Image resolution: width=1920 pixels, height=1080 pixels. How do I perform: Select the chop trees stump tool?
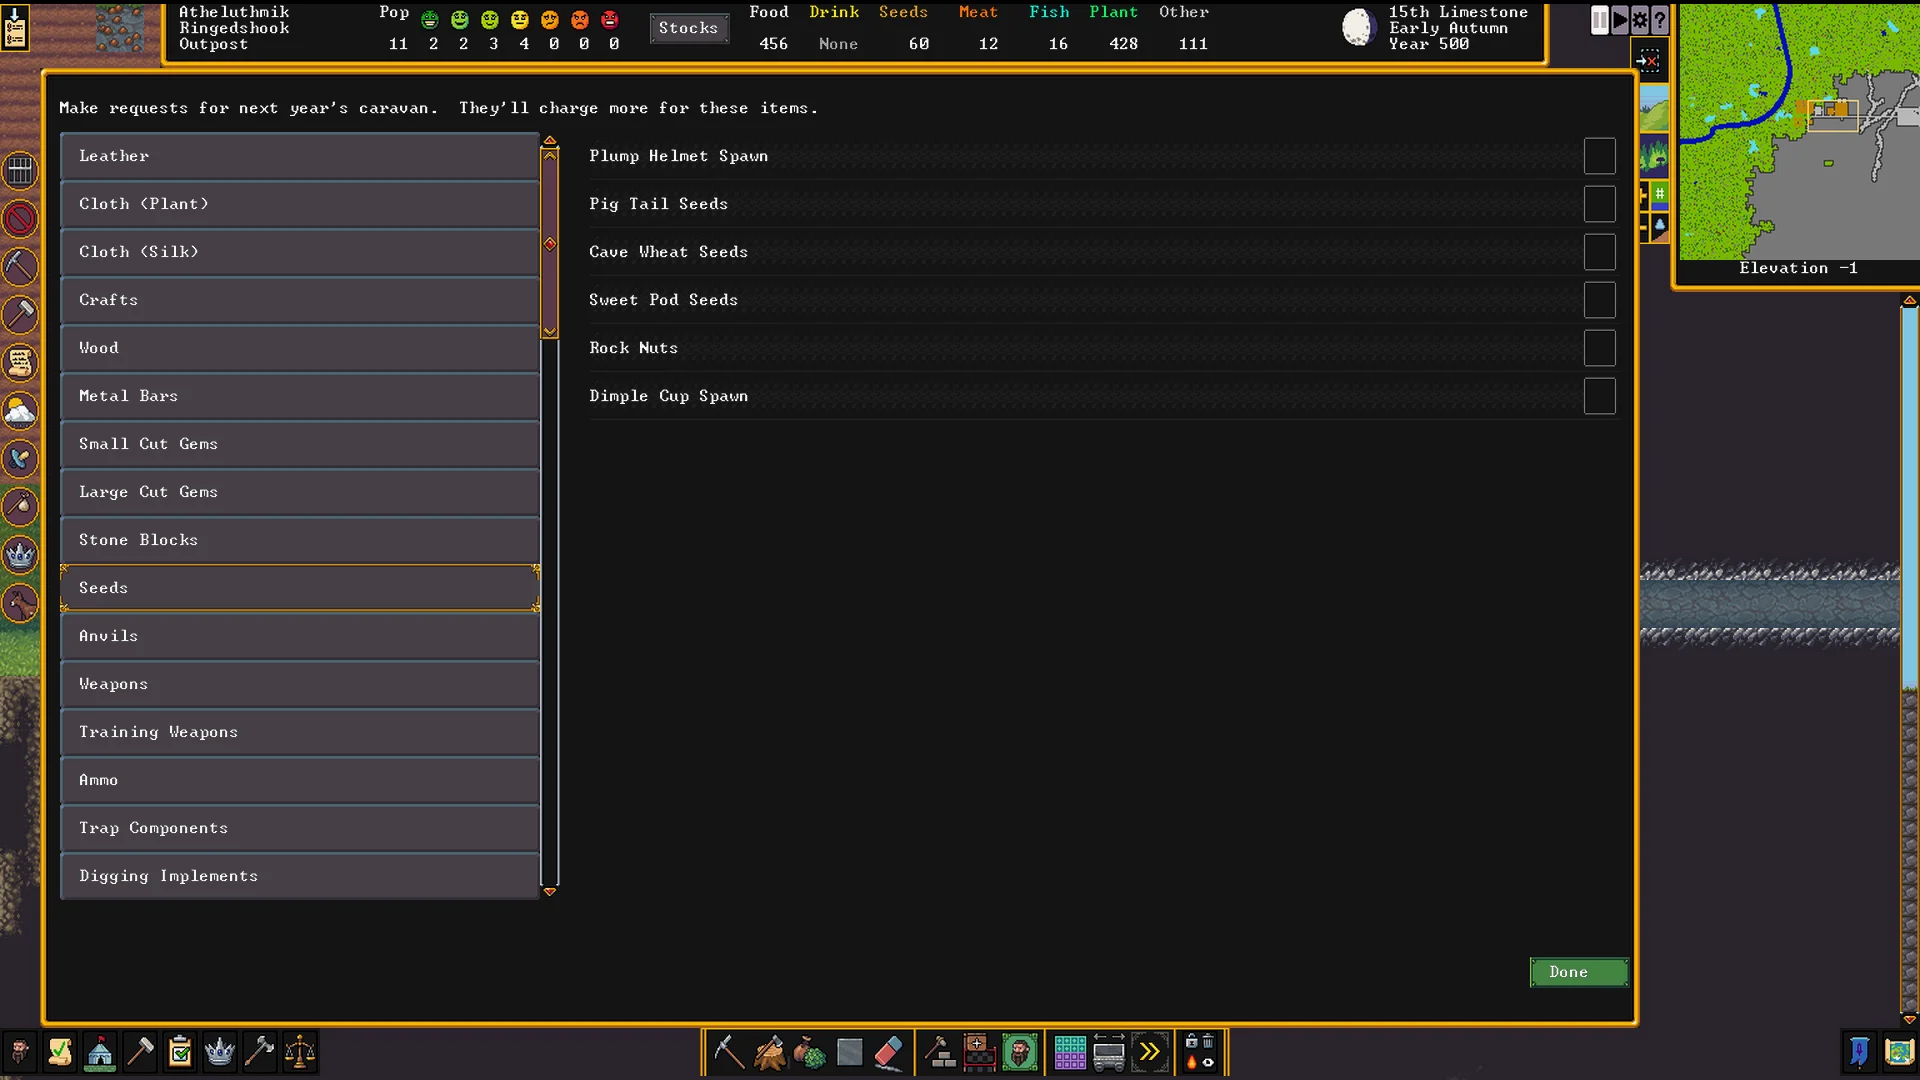pyautogui.click(x=769, y=1052)
